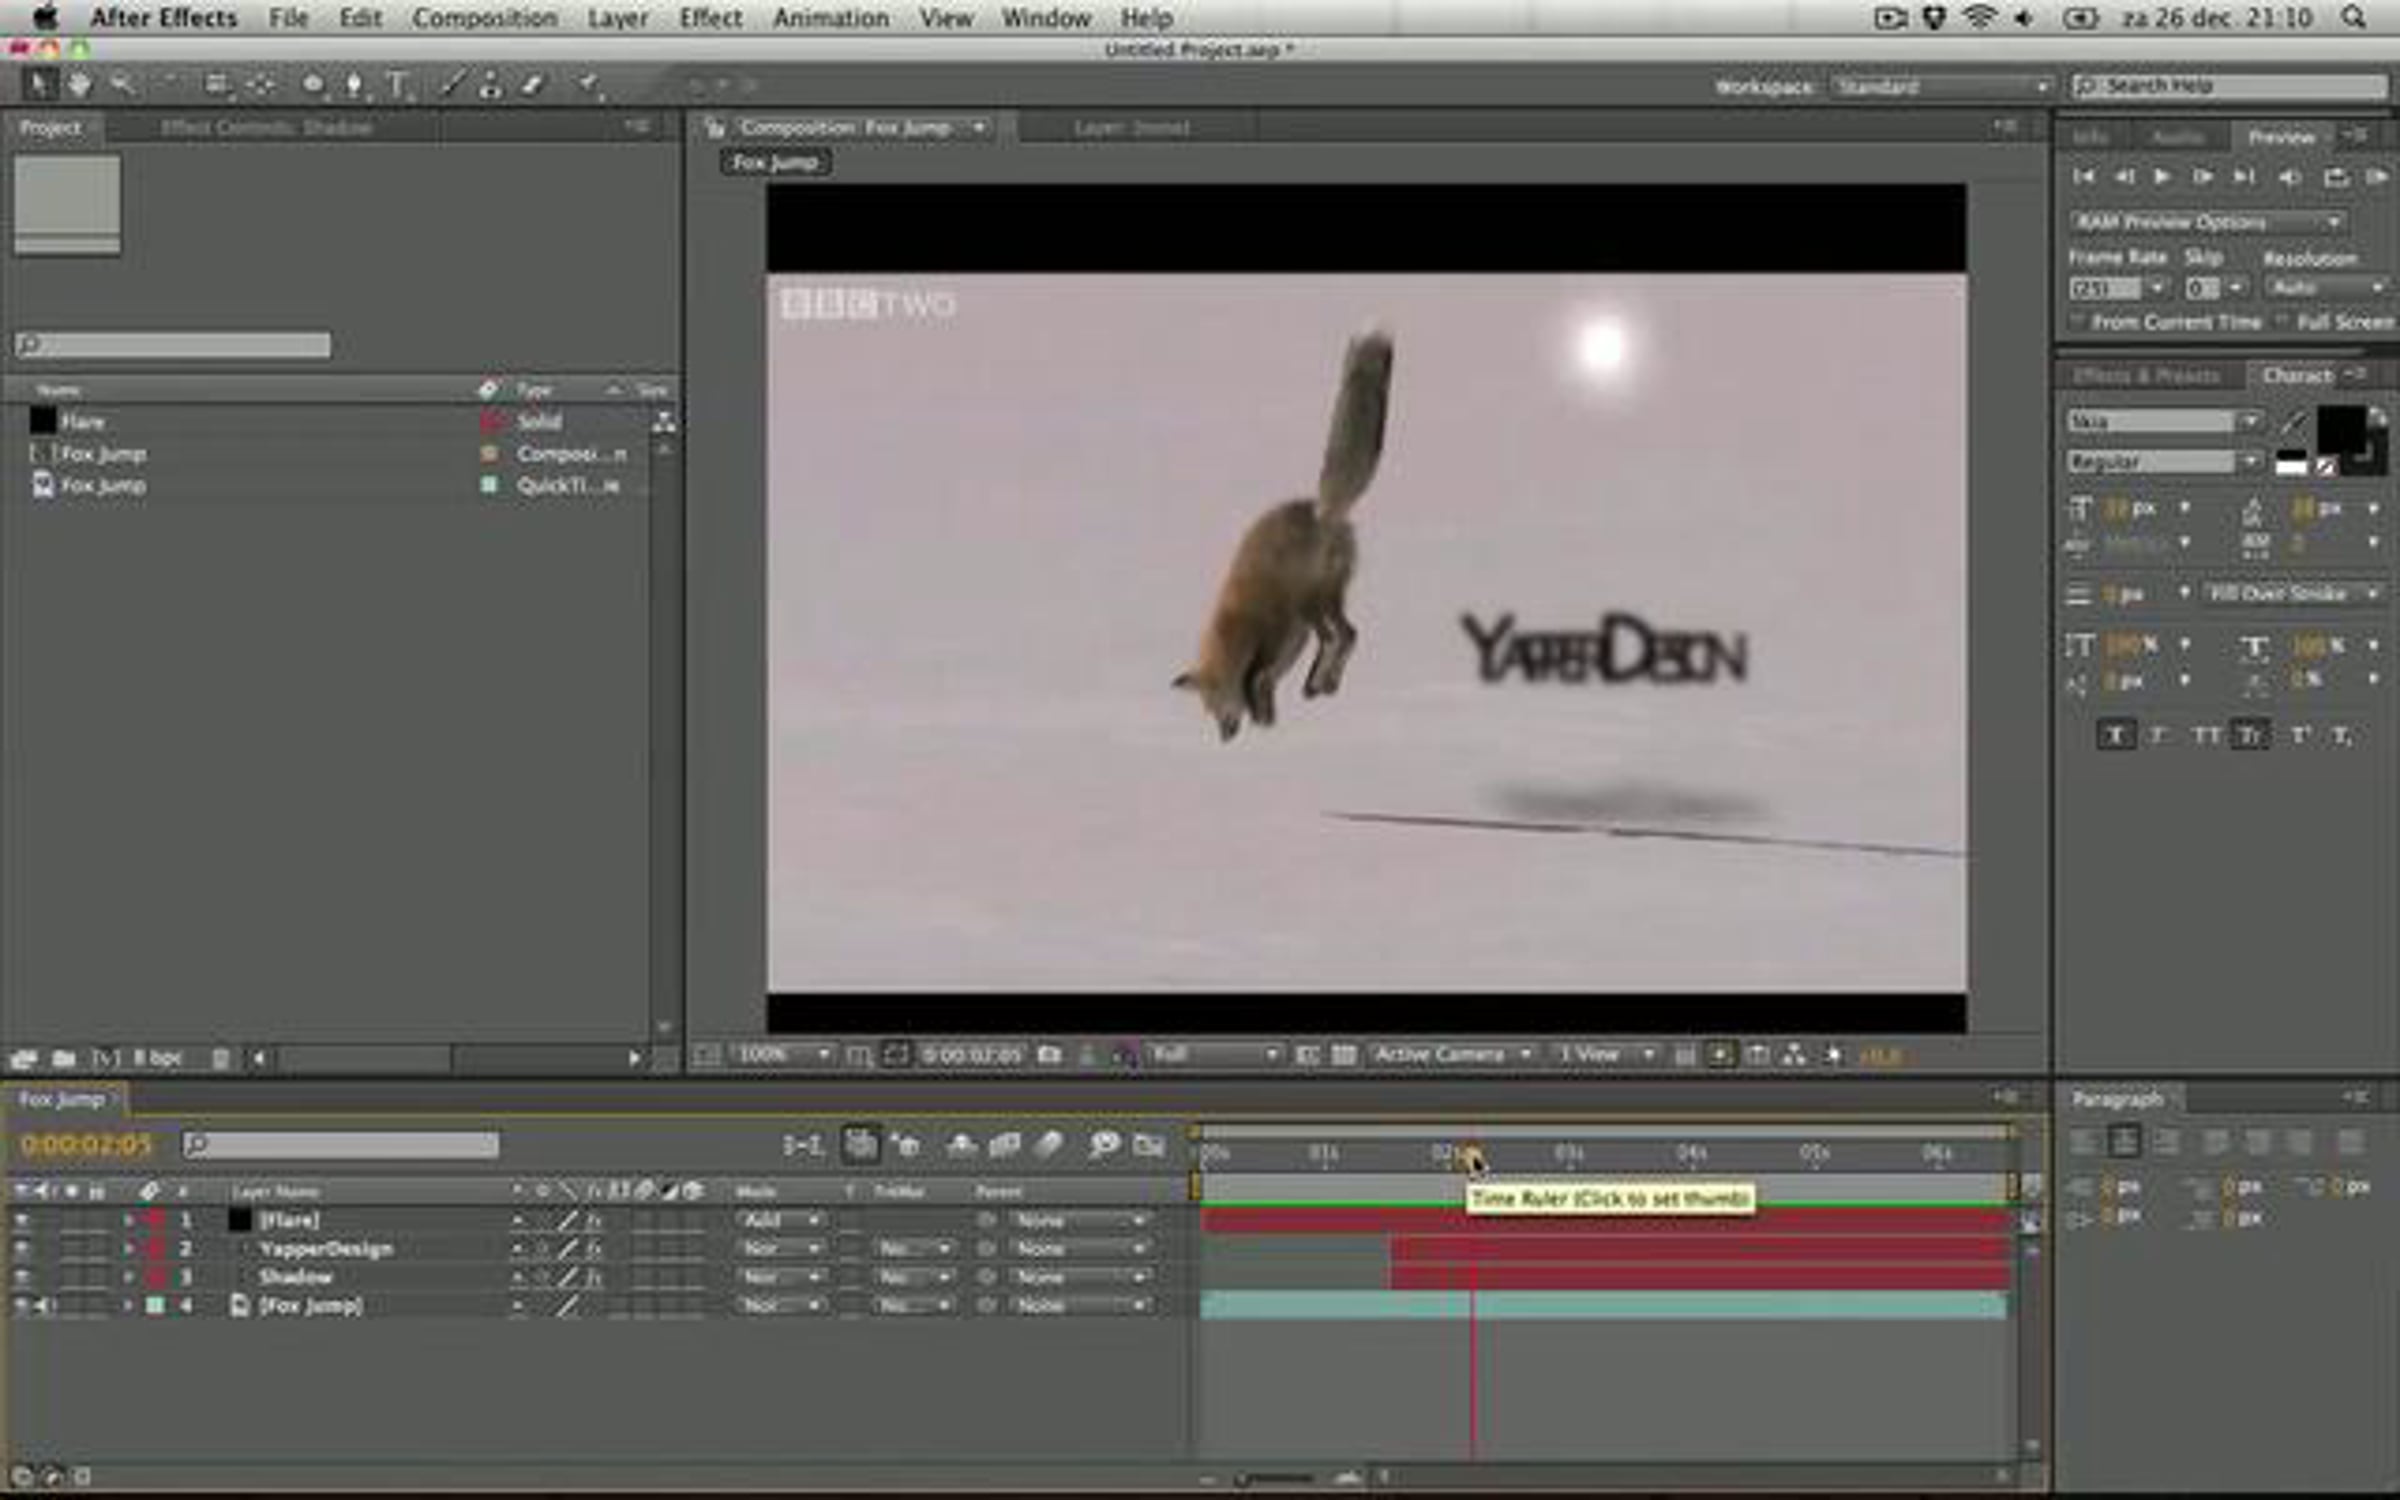
Task: Click the fill color swatch in Character
Action: (x=2341, y=430)
